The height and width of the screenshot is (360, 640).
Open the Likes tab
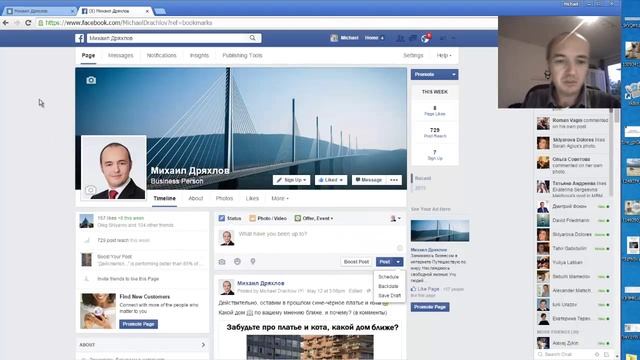(x=252, y=198)
